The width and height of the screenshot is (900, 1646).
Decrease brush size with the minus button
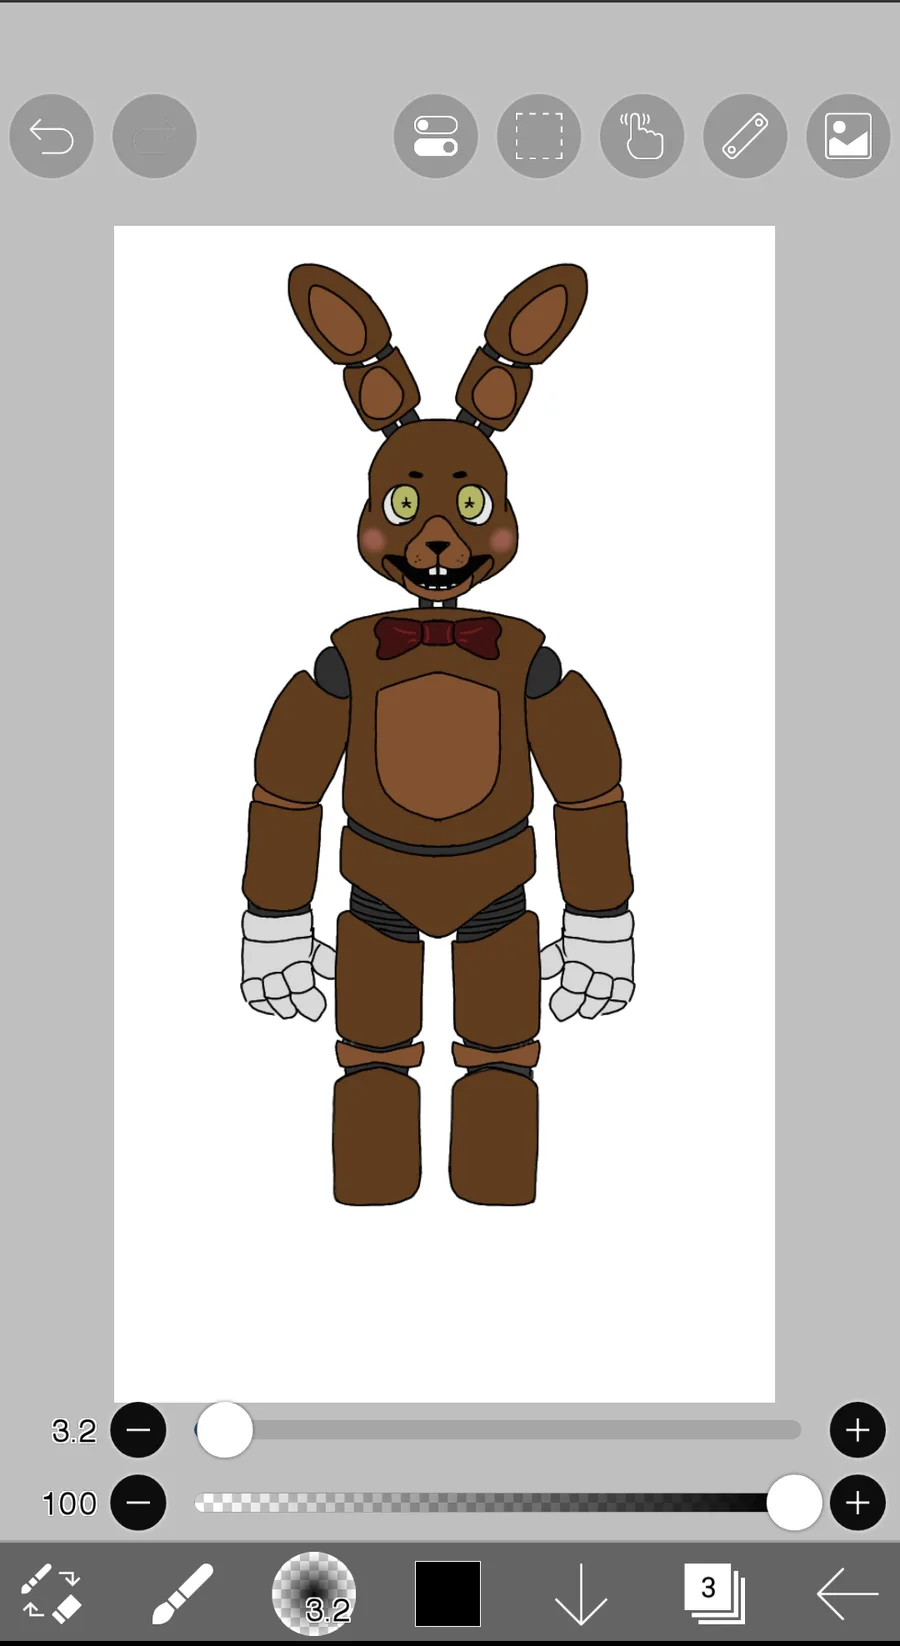[x=138, y=1430]
